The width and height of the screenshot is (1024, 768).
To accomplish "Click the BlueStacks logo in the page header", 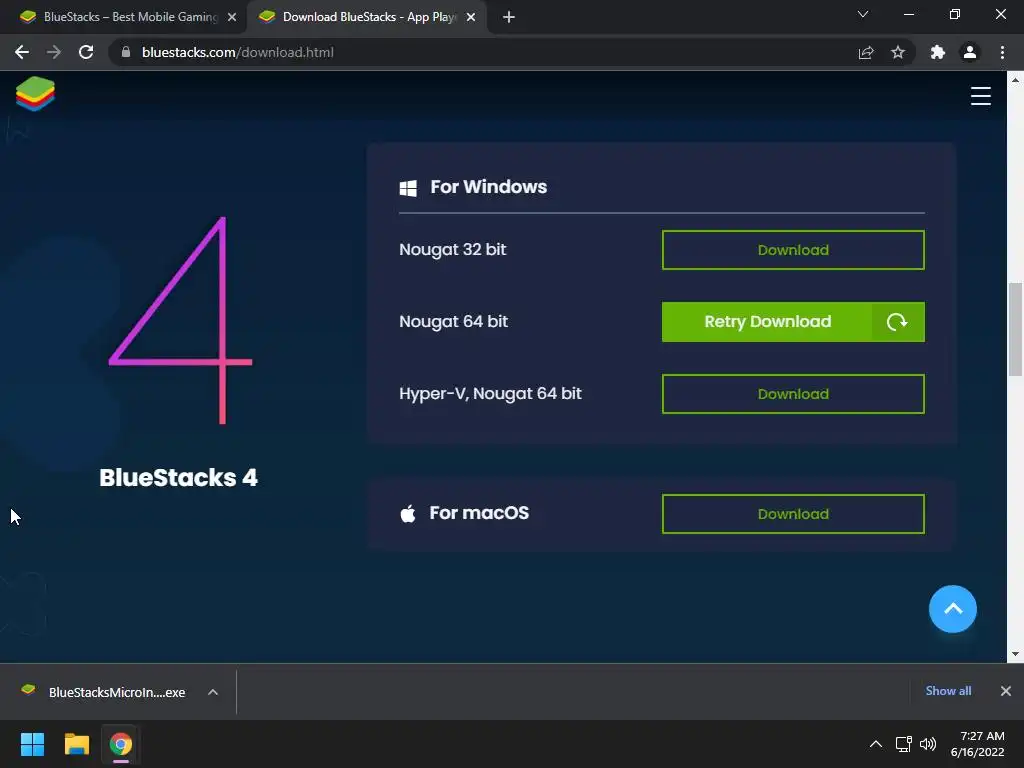I will 35,94.
